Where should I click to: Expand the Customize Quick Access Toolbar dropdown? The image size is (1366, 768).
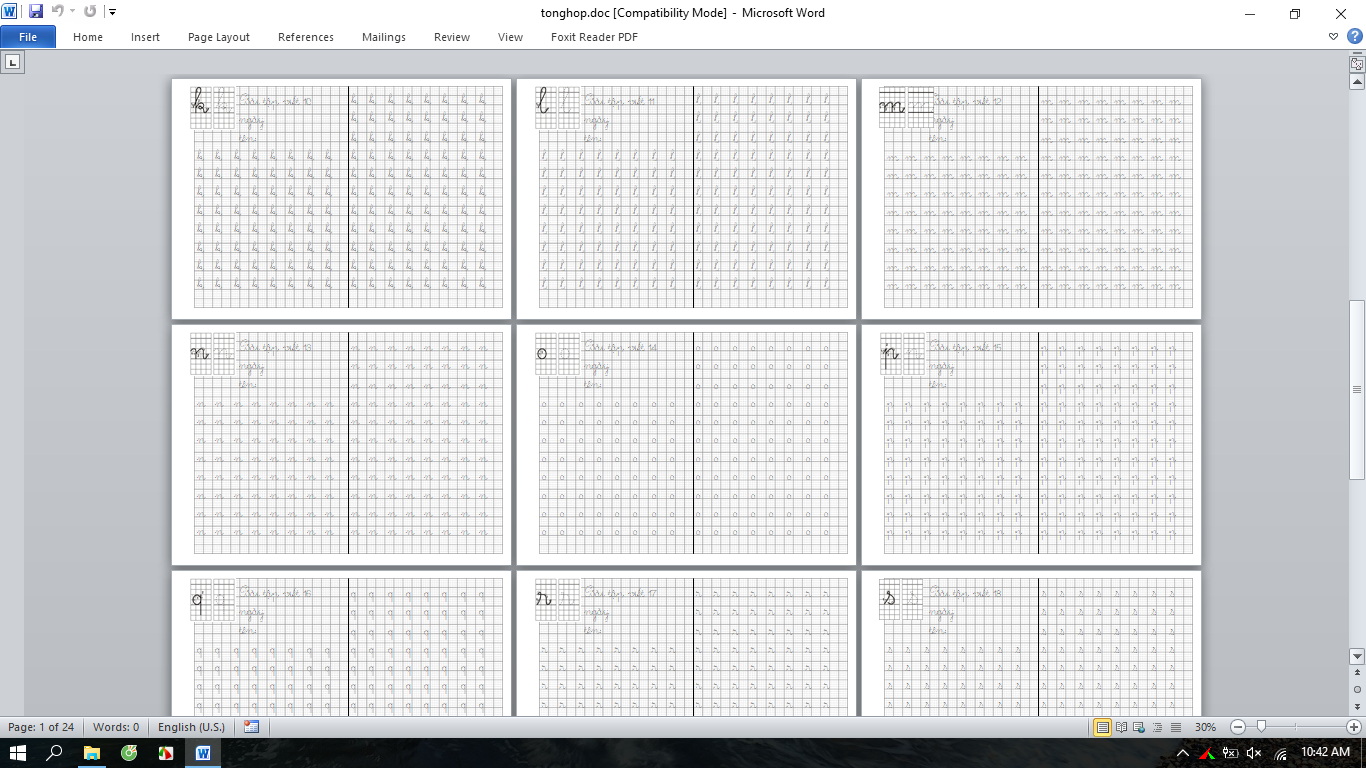coord(112,12)
